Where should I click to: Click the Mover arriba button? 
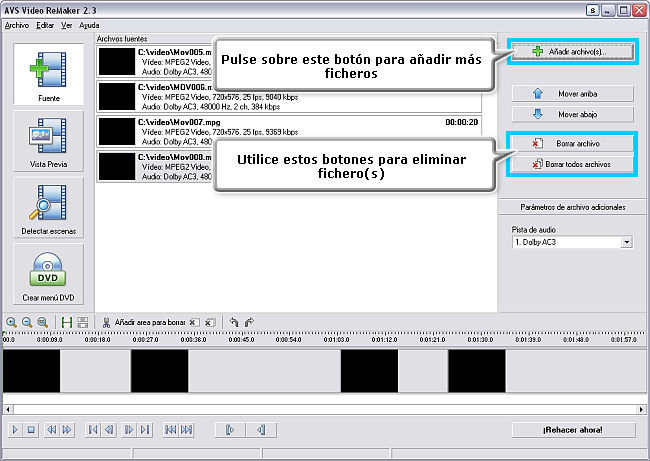click(572, 94)
